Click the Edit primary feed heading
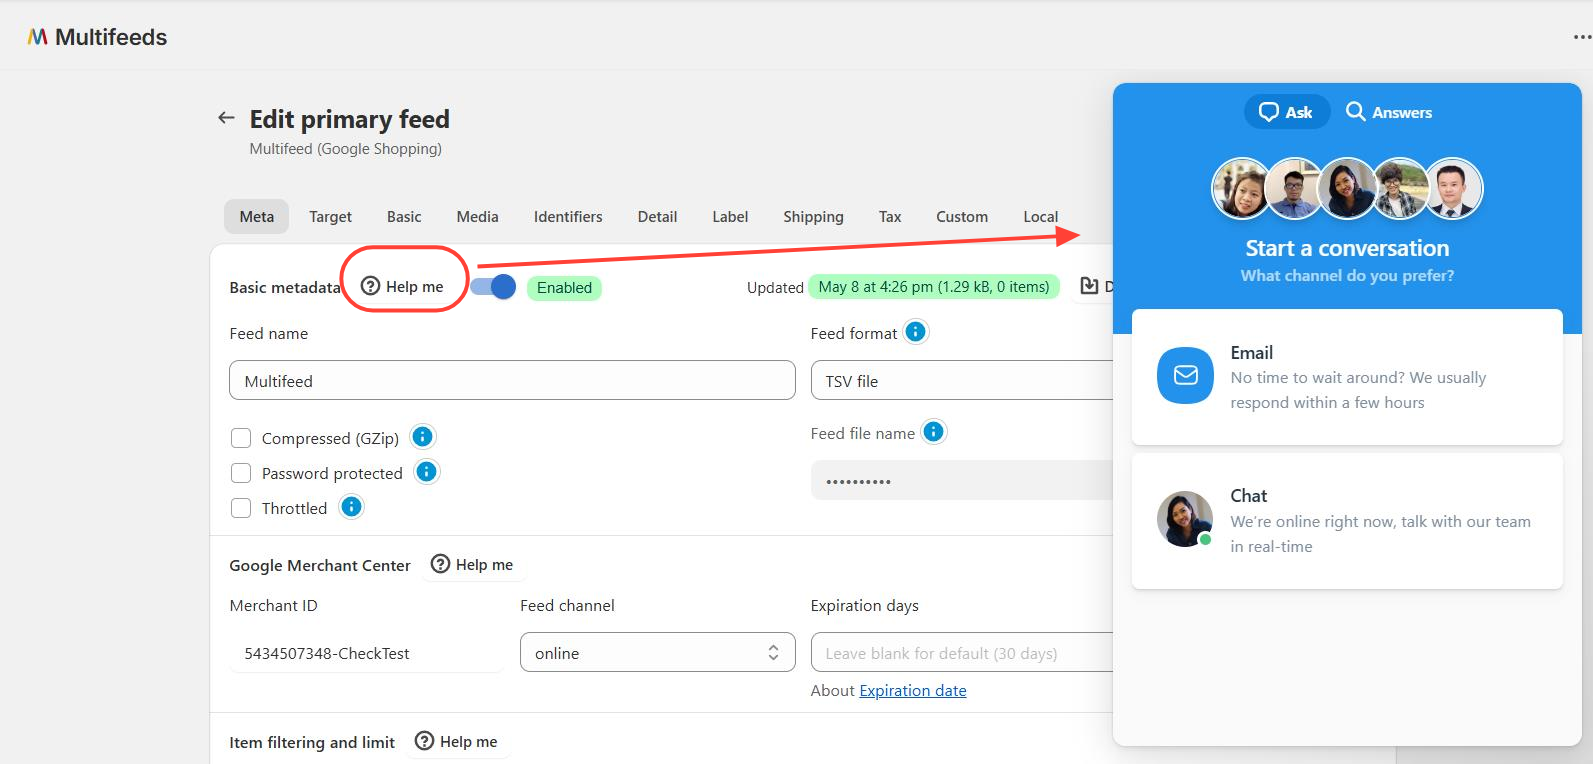 click(x=350, y=119)
